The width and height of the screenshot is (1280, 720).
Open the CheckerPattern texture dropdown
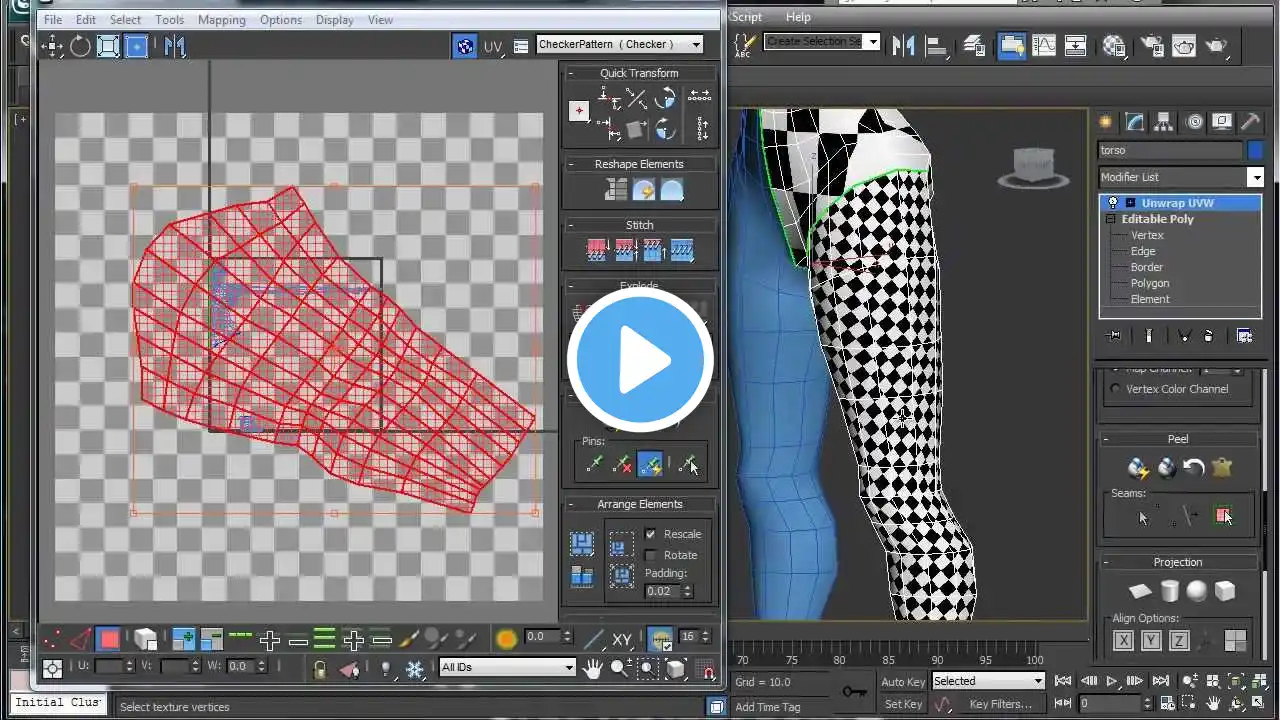click(x=619, y=44)
